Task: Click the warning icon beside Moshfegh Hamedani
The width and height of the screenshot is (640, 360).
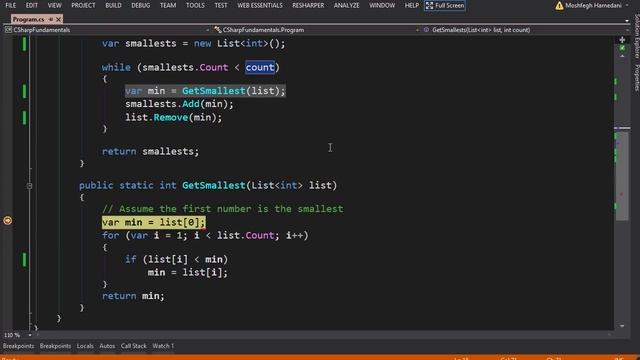Action: [x=559, y=5]
